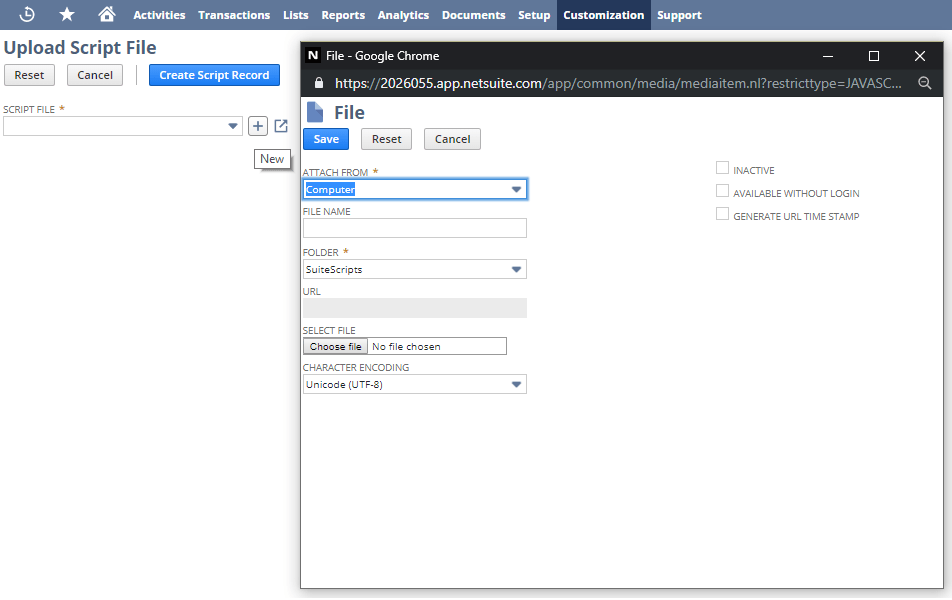Enable GENERATE URL TIME STAMP
Image resolution: width=952 pixels, height=600 pixels.
(x=722, y=213)
